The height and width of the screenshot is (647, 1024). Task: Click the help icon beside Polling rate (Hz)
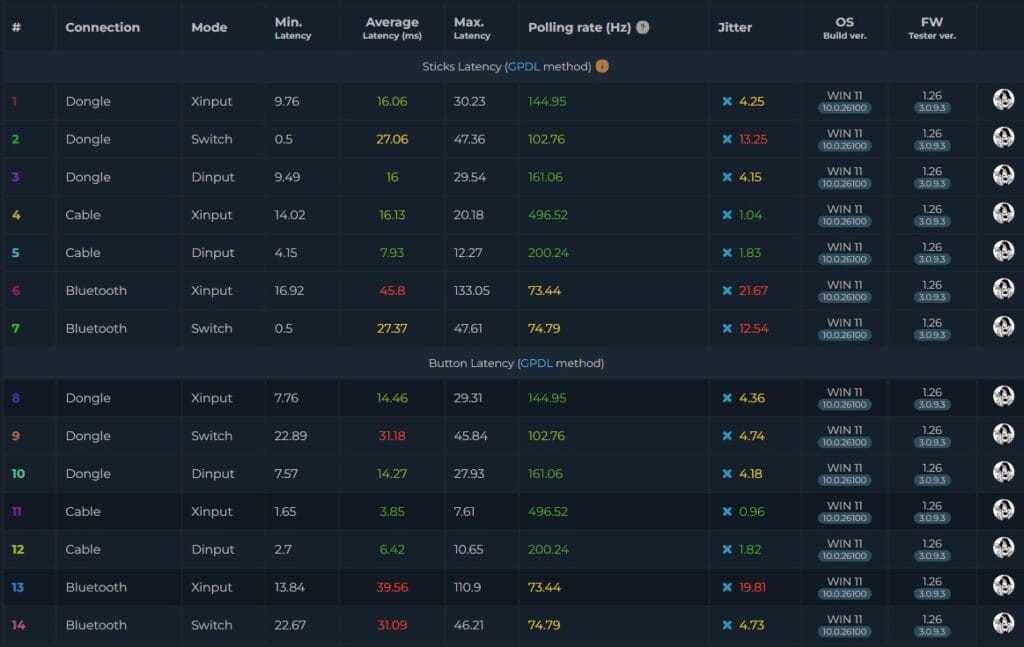click(643, 28)
